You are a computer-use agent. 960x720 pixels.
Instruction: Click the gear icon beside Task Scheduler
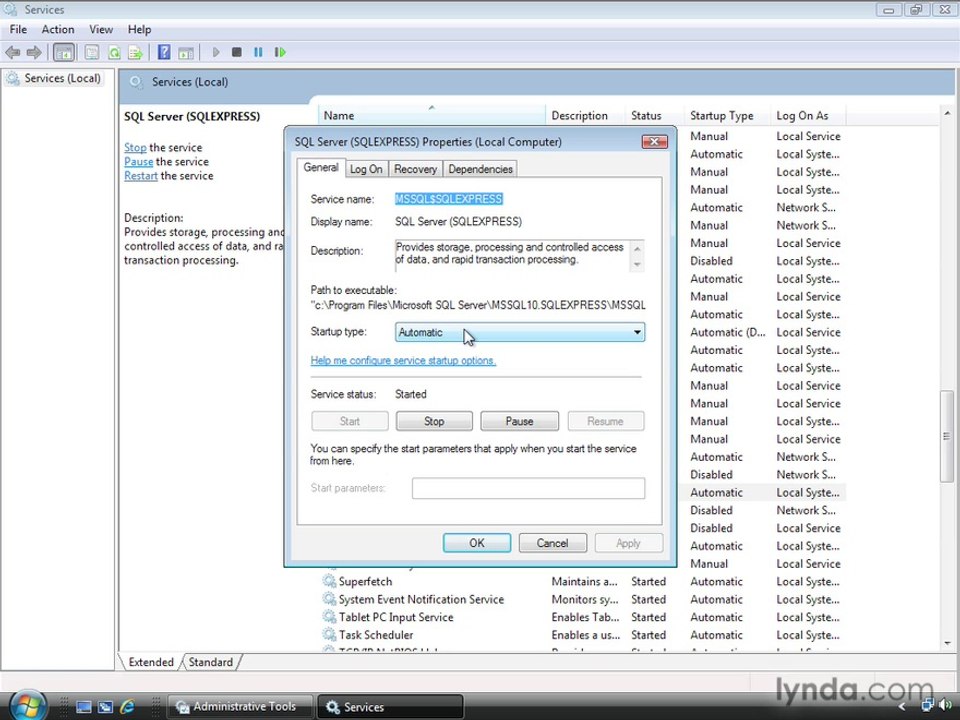329,634
